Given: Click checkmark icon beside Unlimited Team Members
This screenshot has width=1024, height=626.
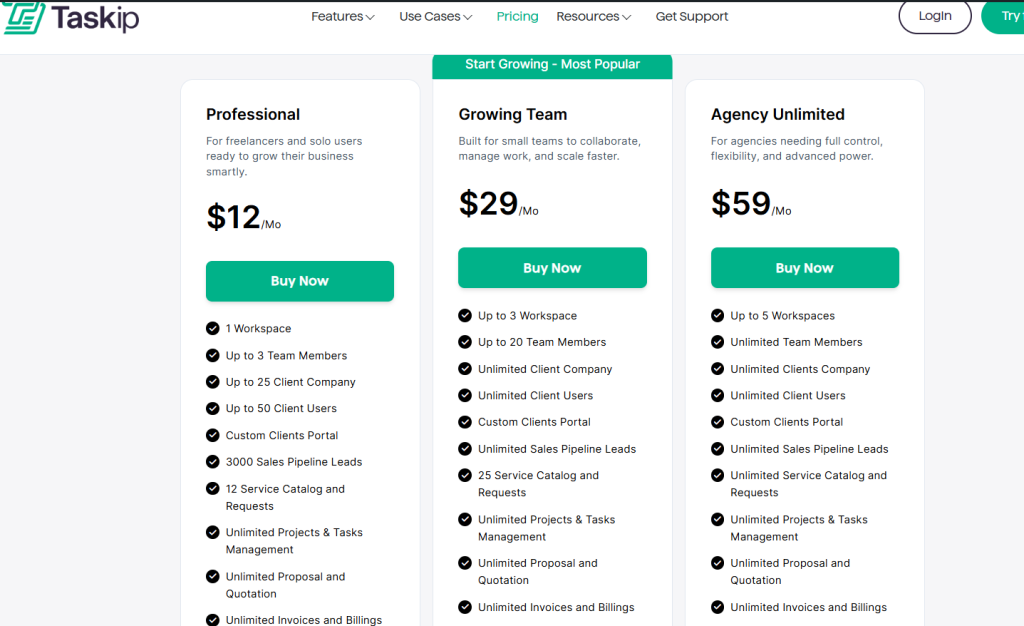Looking at the screenshot, I should coord(717,342).
